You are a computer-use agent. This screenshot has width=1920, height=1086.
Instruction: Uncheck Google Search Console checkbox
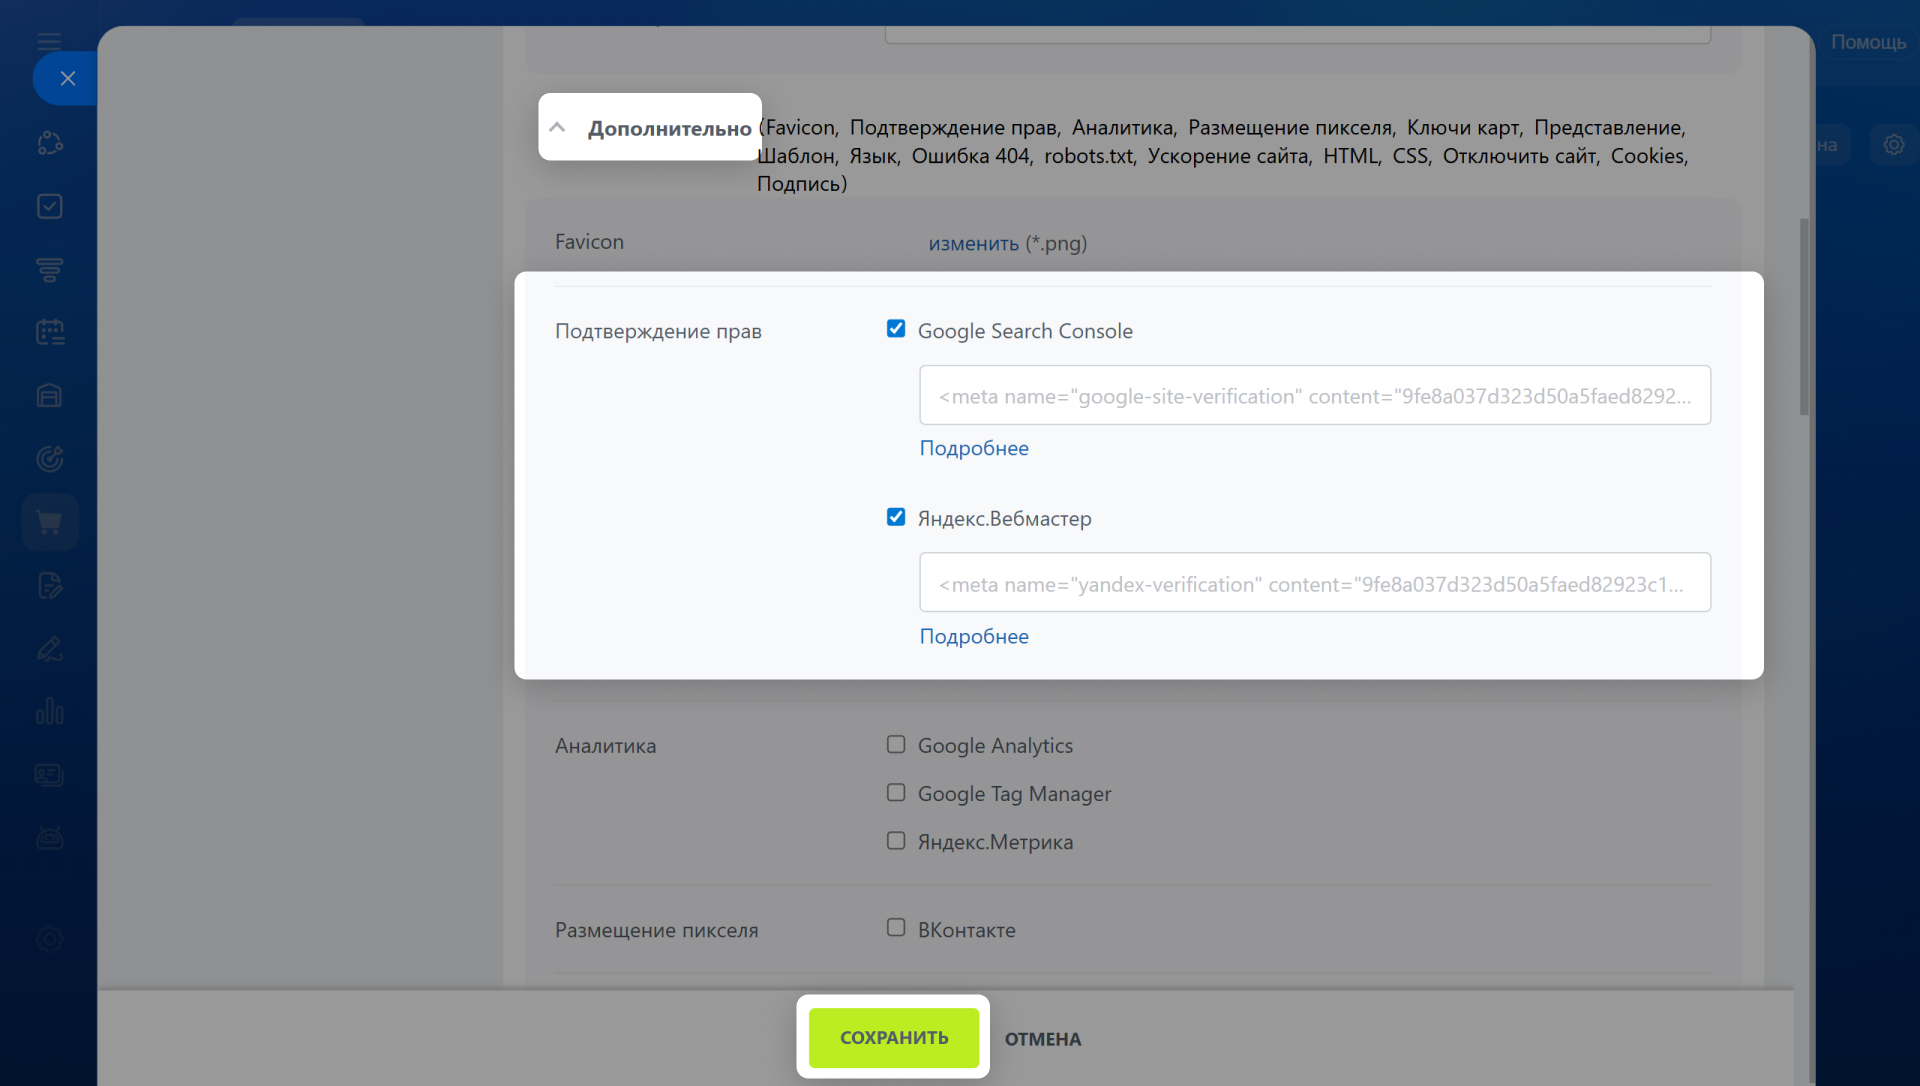(x=896, y=329)
